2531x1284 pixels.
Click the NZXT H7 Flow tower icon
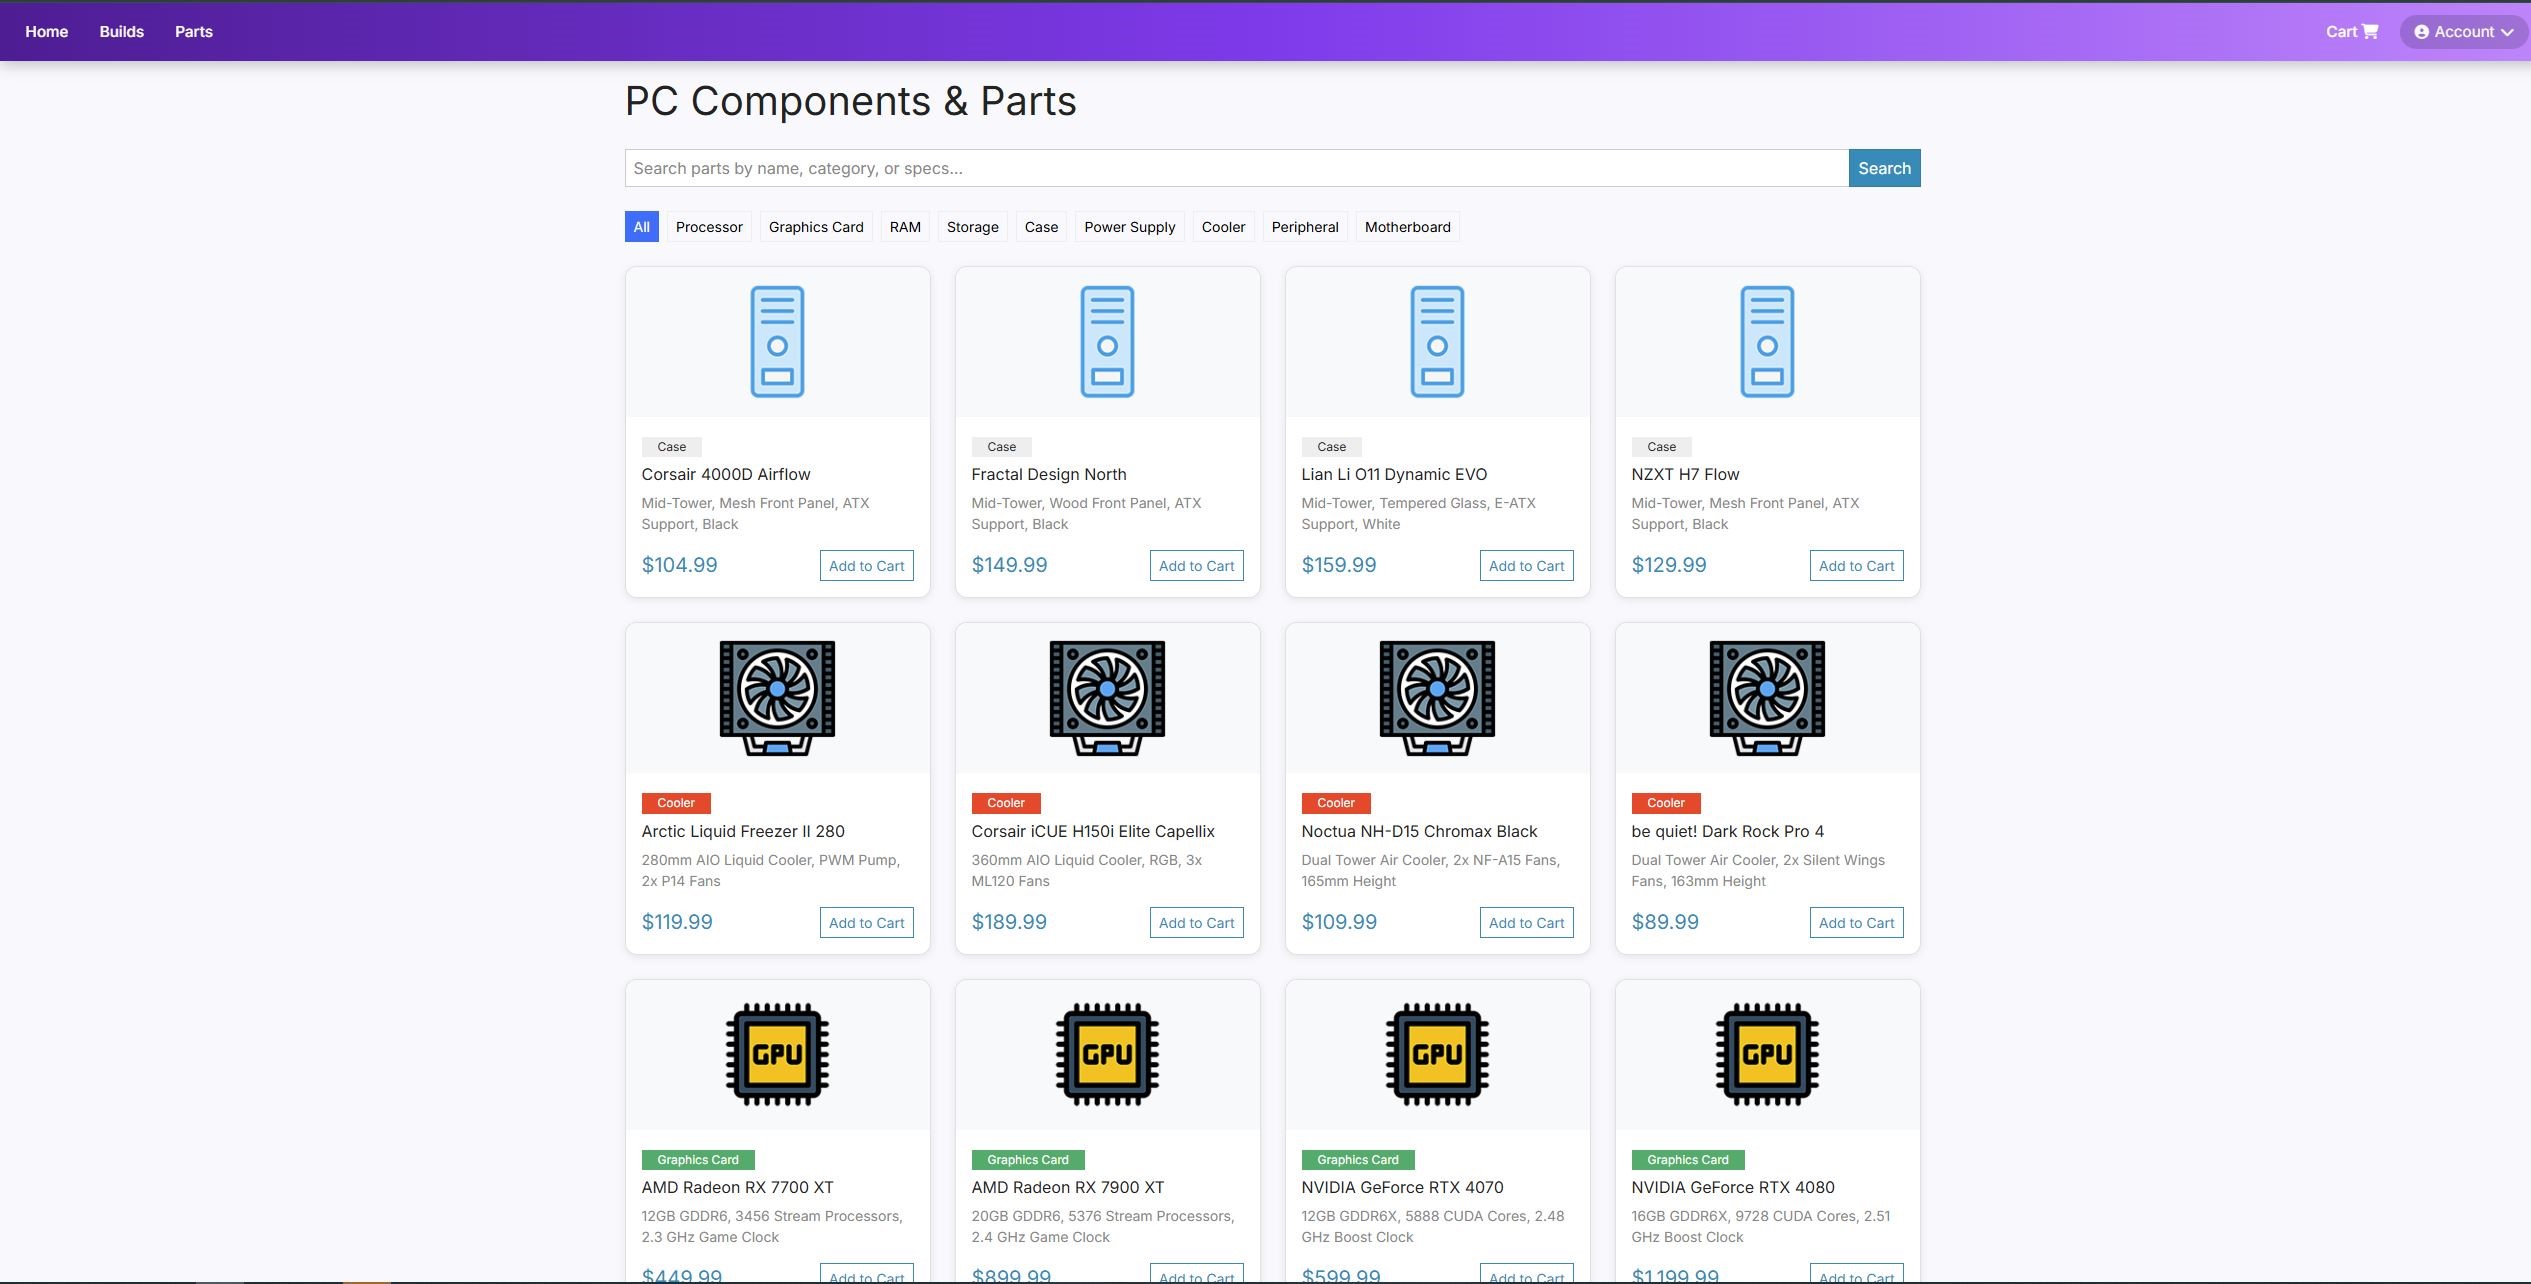pyautogui.click(x=1767, y=342)
